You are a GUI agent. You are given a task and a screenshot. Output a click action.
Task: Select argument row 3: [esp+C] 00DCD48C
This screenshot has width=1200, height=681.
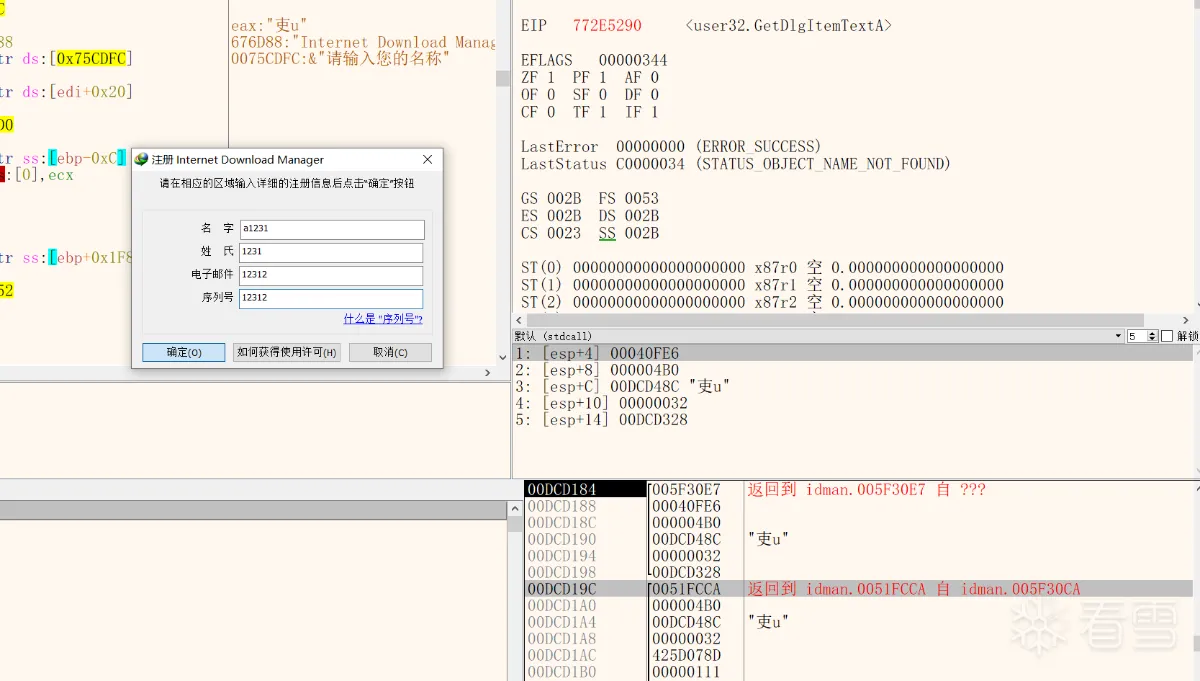point(853,386)
